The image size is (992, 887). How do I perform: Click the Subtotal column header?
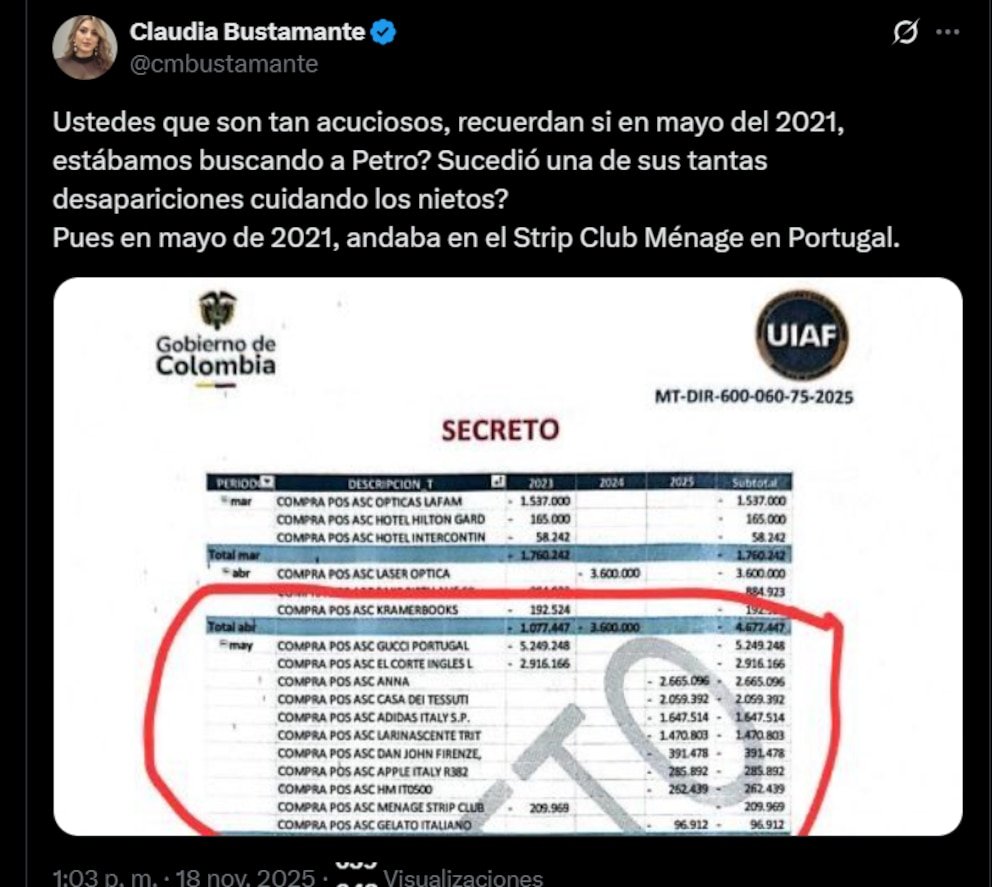pos(753,483)
